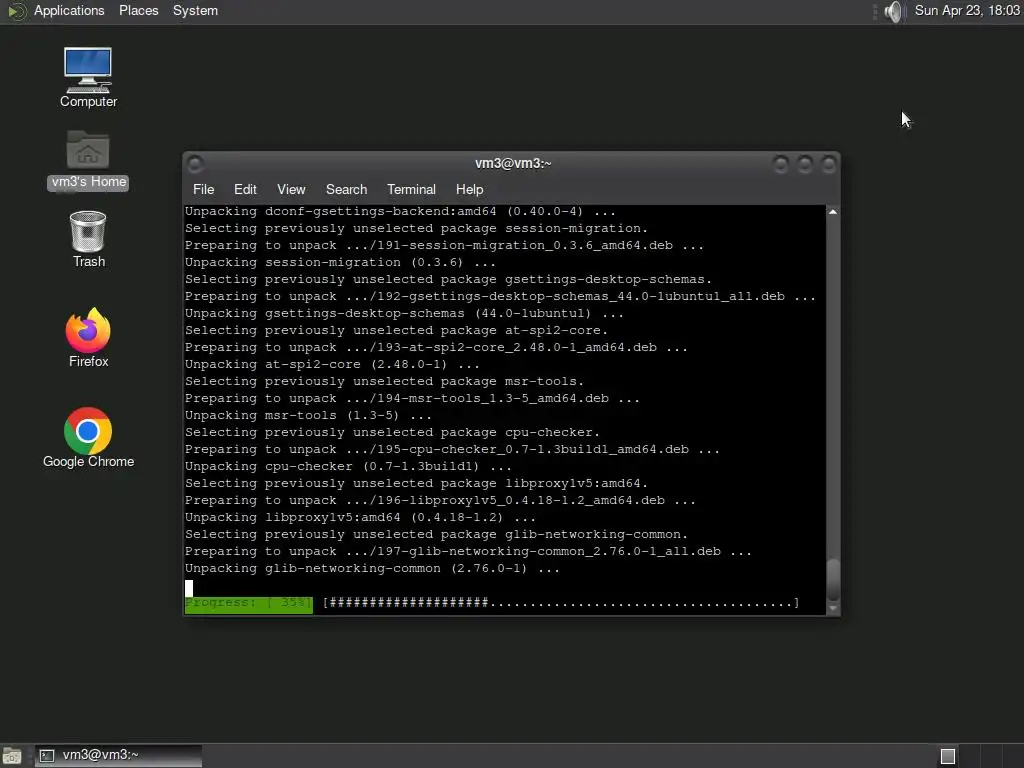
Task: Click the workspace switcher square in bottom panel
Action: click(948, 756)
